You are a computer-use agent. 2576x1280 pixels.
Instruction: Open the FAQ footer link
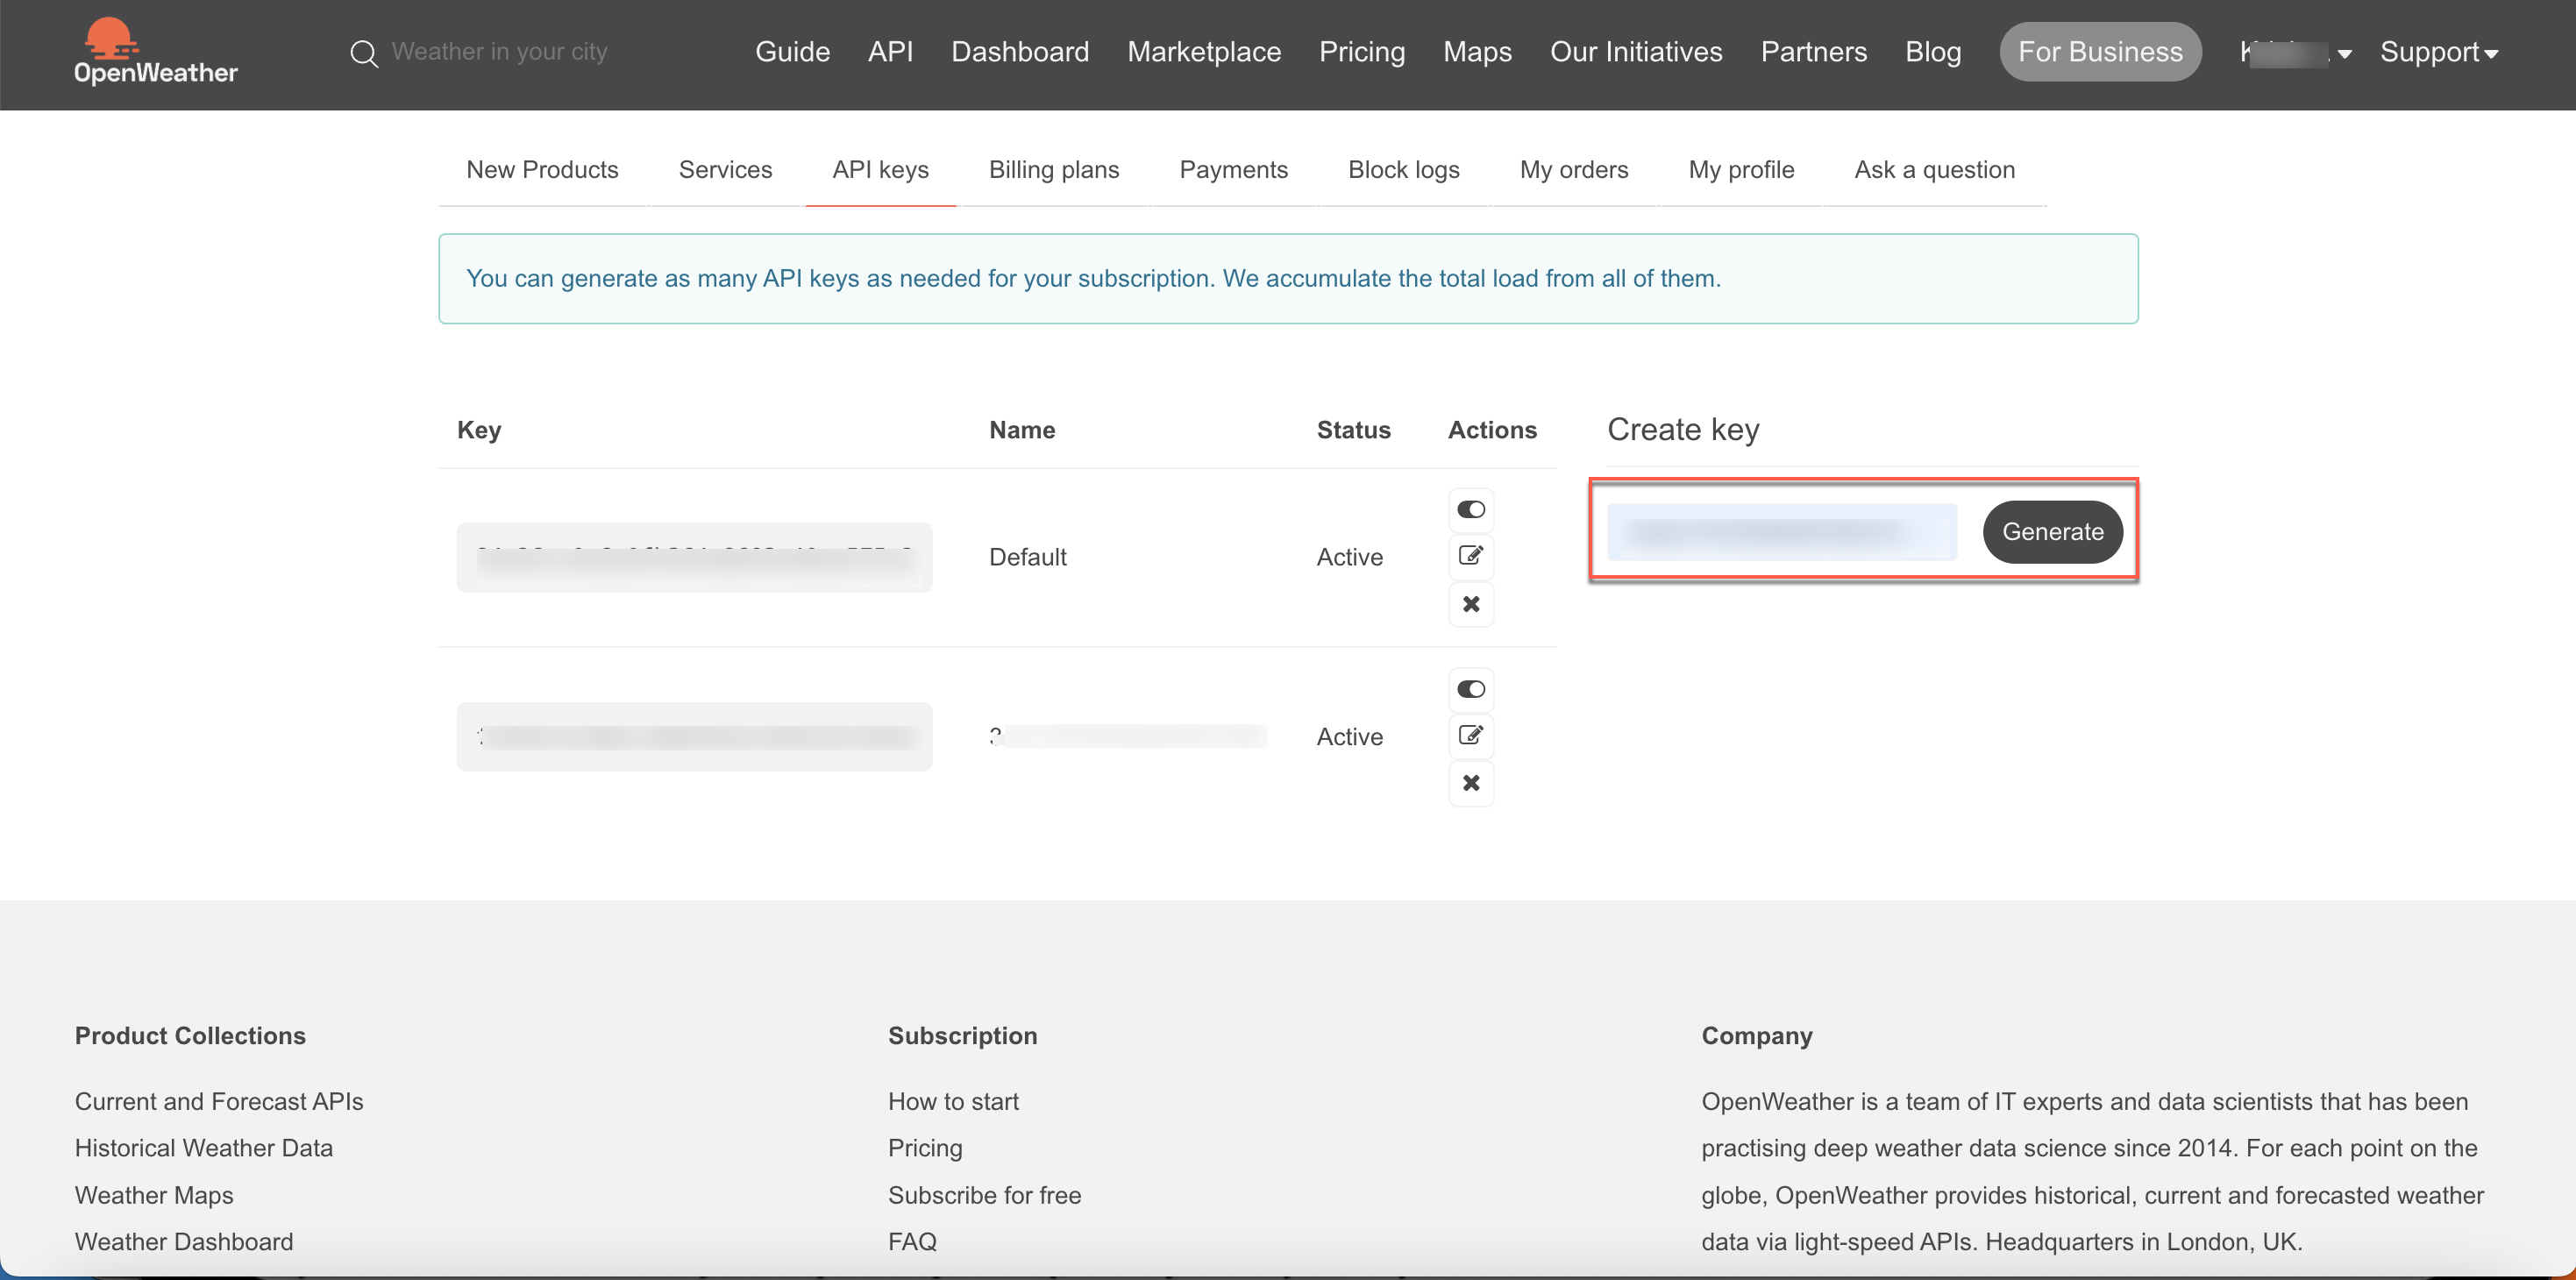[912, 1242]
